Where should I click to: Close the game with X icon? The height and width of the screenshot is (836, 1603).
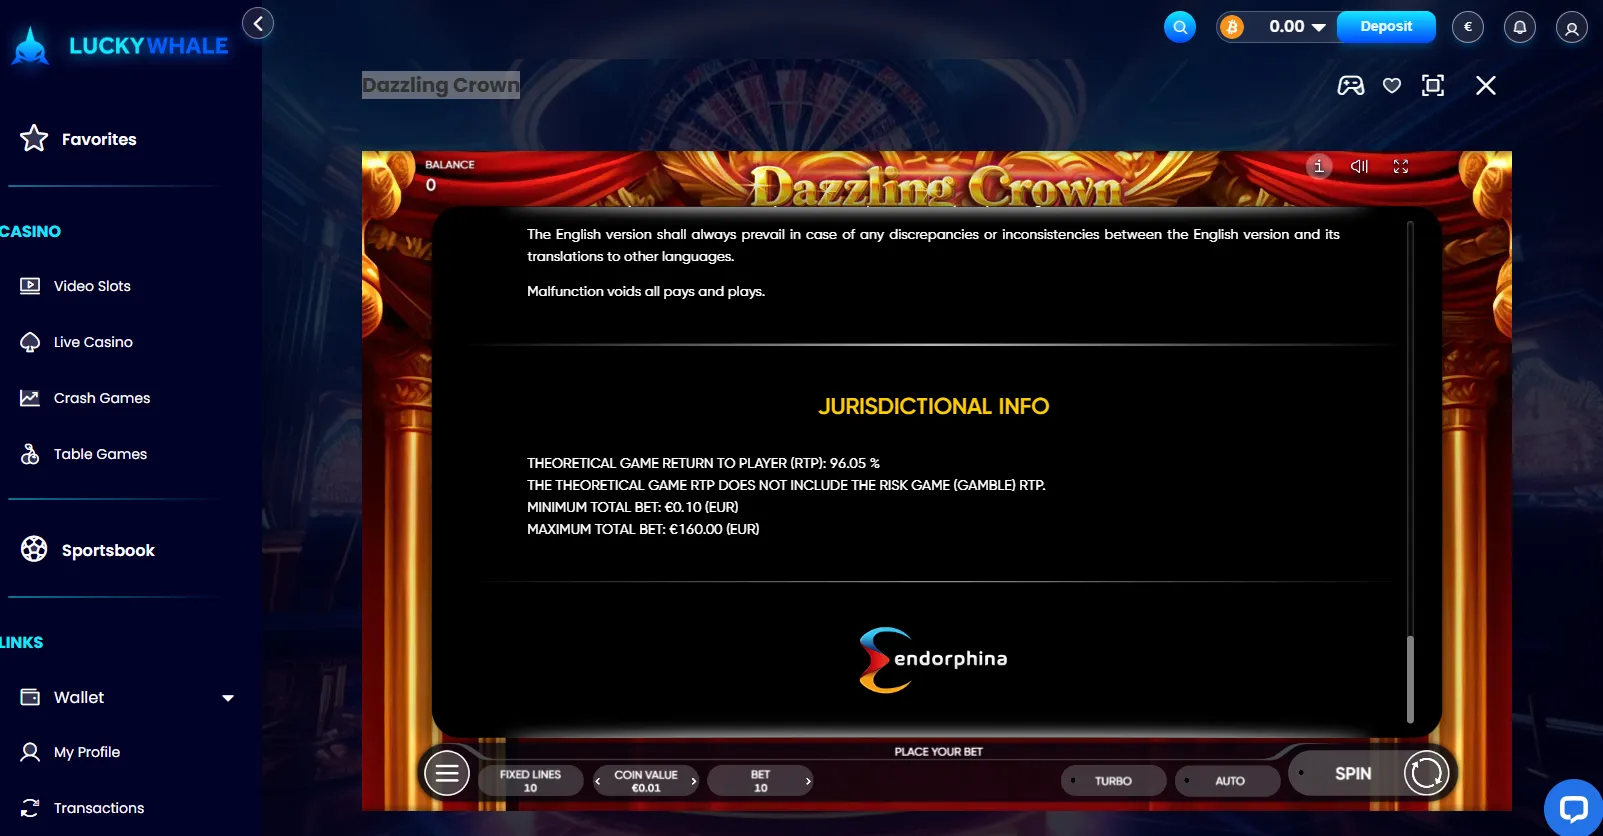pos(1486,85)
